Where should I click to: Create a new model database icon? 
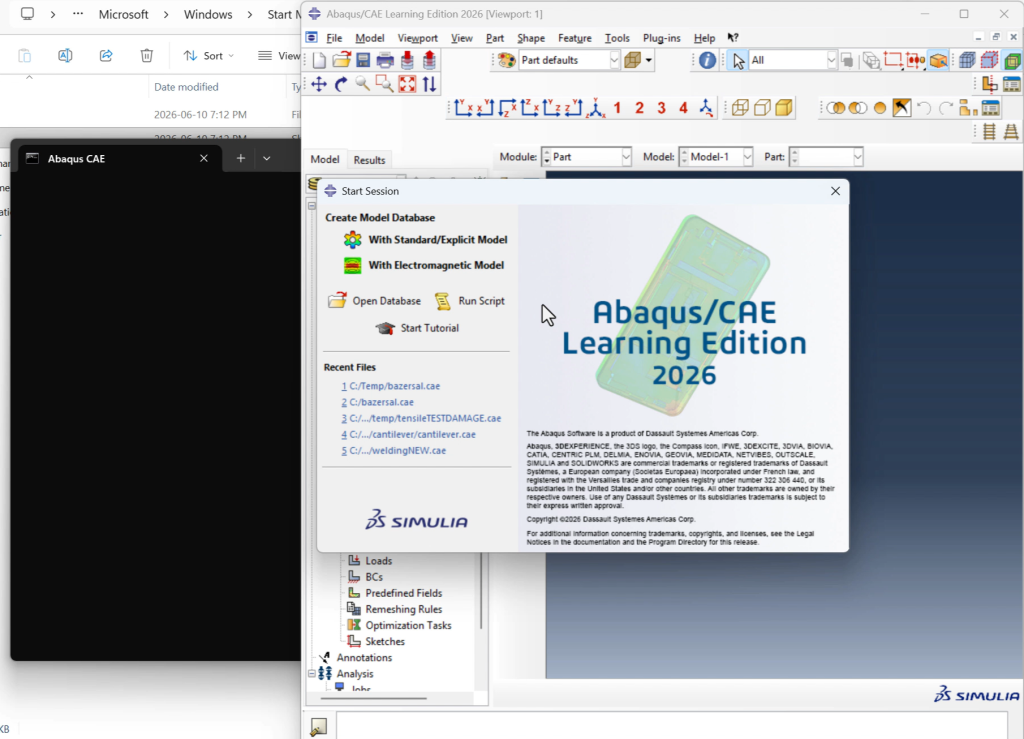tap(319, 61)
